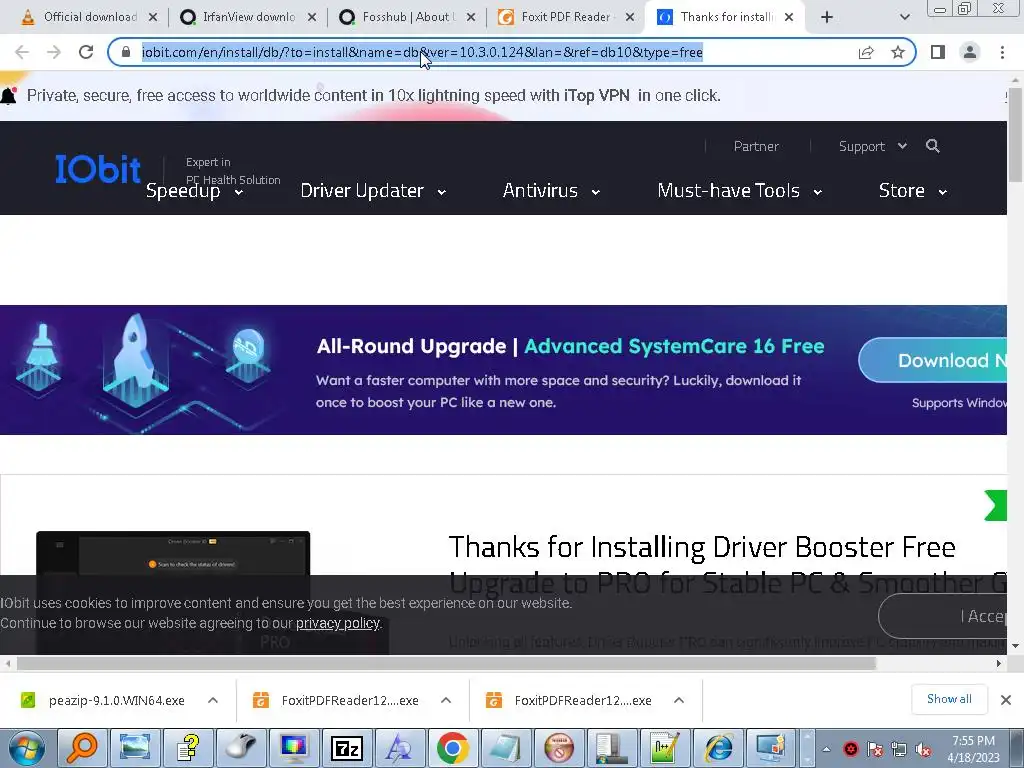Expand options for first FoxitPDFReader download
This screenshot has height=768, width=1024.
pyautogui.click(x=446, y=700)
